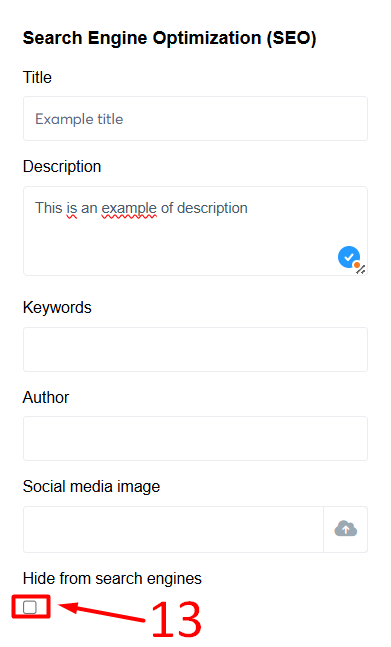This screenshot has width=391, height=647.
Task: Click the Description field label
Action: (62, 166)
